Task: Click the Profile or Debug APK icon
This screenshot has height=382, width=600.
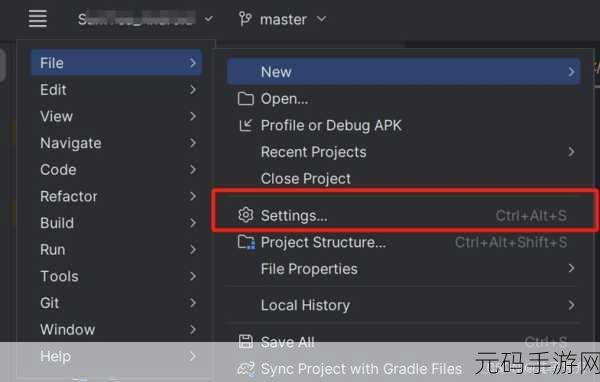Action: [x=245, y=125]
